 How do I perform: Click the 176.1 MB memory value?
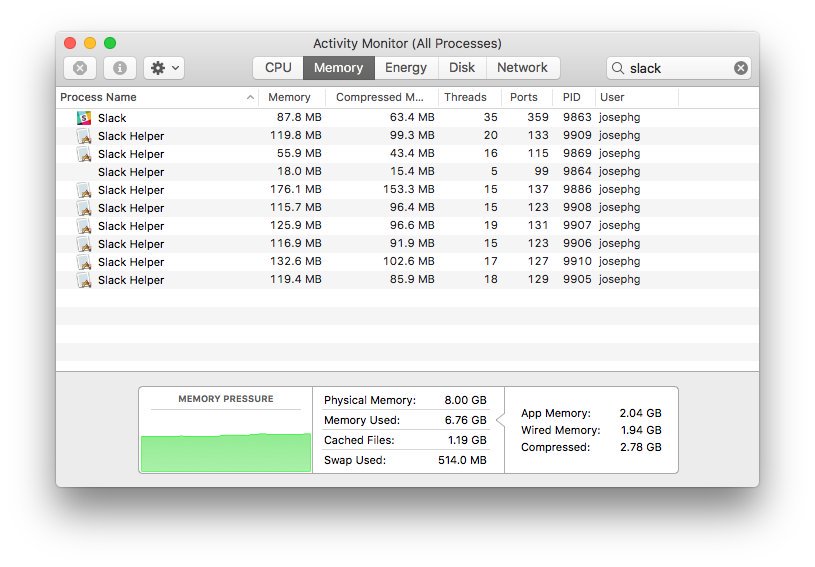296,189
